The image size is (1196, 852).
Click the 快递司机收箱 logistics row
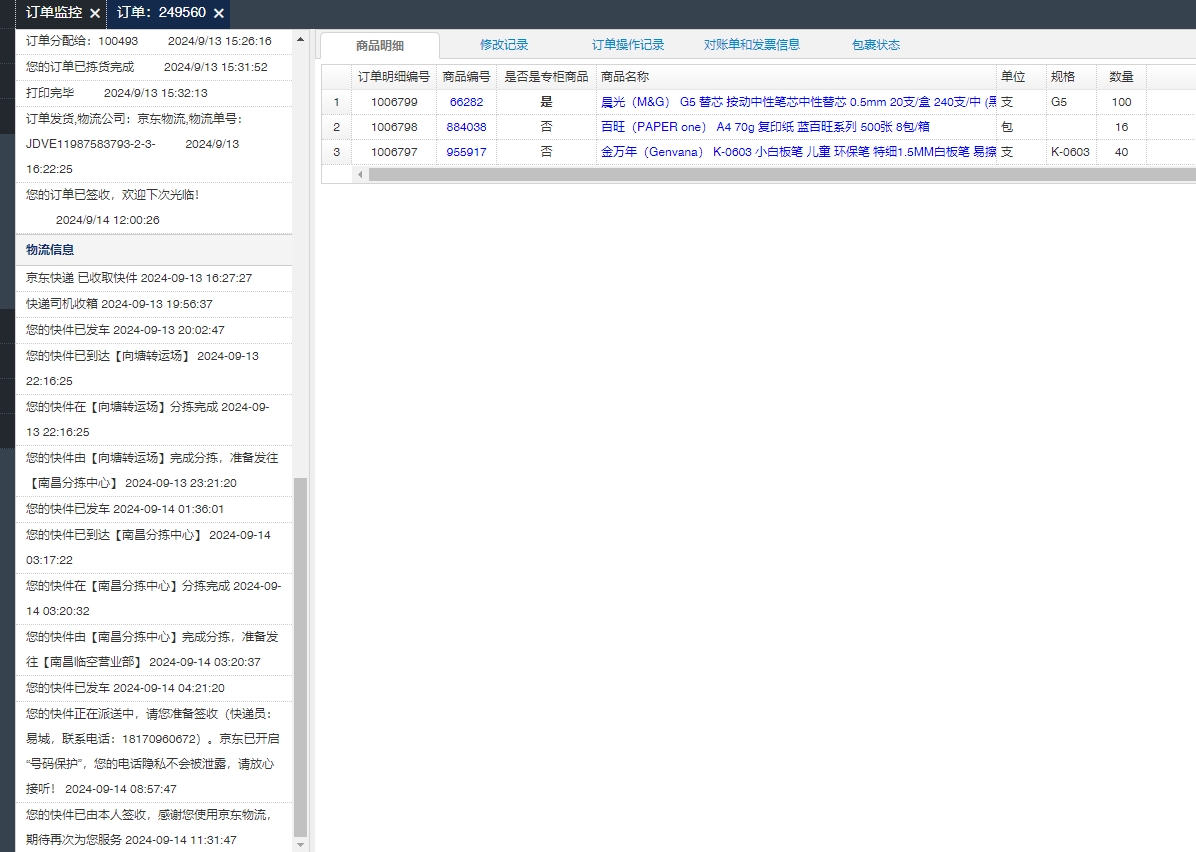click(153, 304)
